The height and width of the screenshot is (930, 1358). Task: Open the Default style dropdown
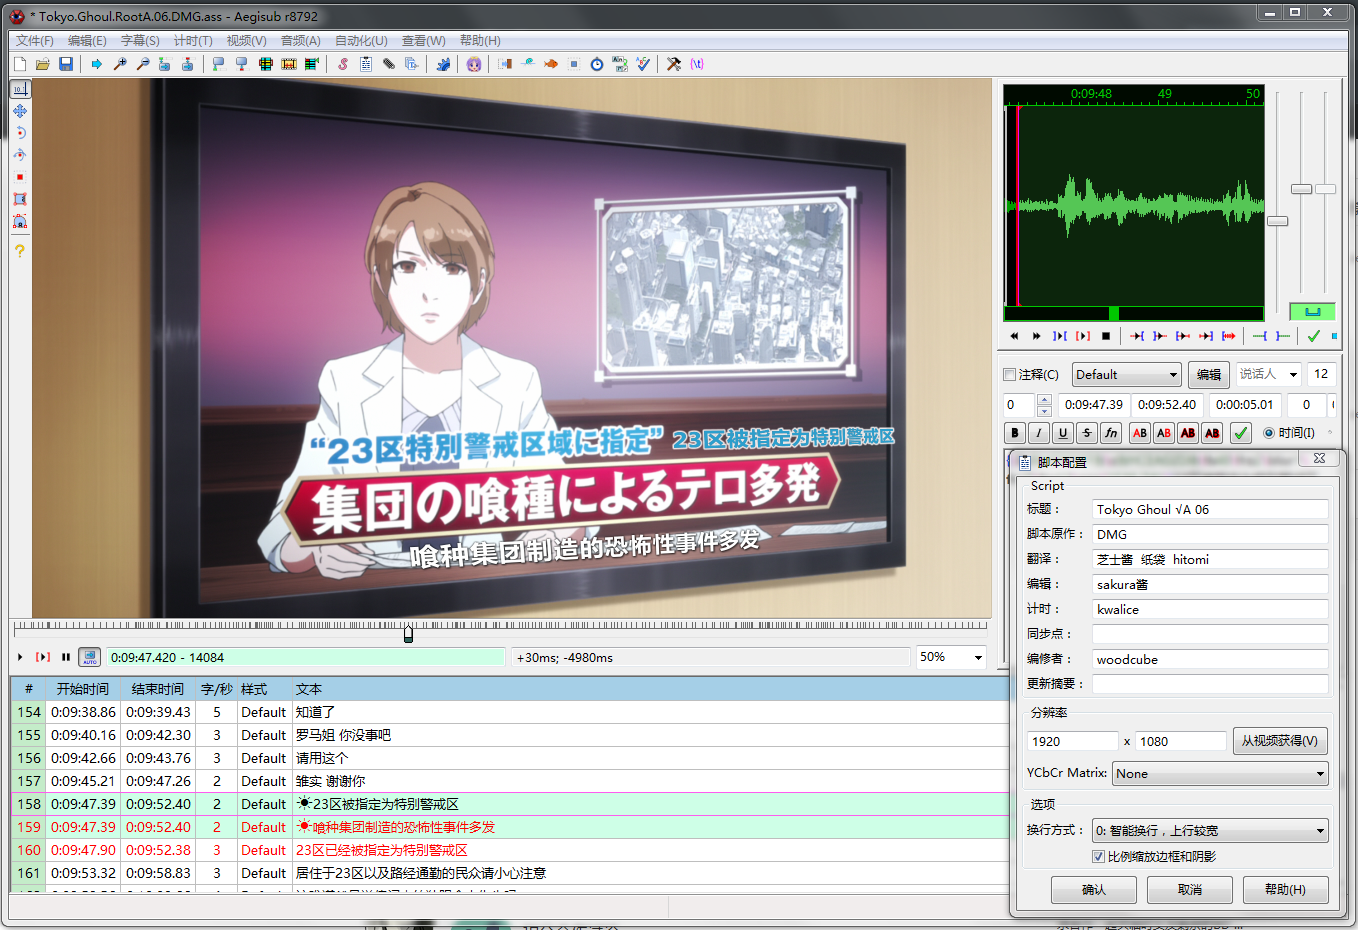[x=1127, y=375]
